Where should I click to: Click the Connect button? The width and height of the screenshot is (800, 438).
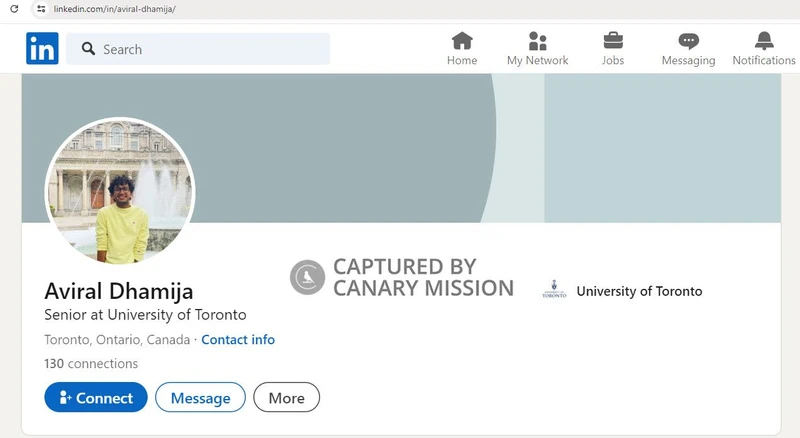[96, 397]
